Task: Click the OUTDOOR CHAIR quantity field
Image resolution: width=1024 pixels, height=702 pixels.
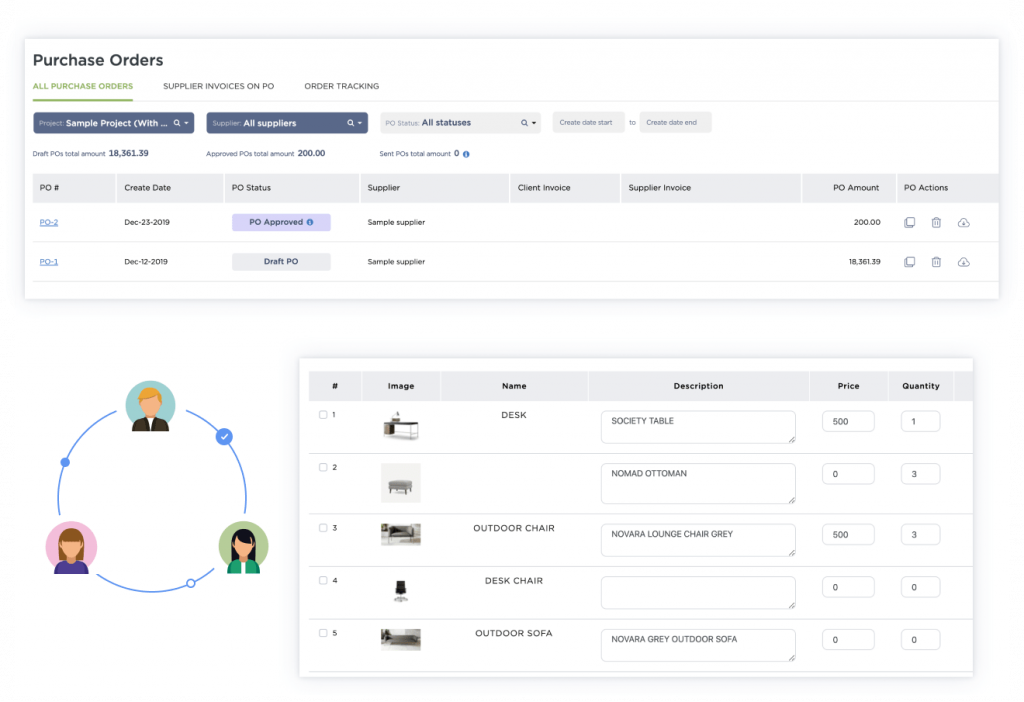Action: (920, 534)
